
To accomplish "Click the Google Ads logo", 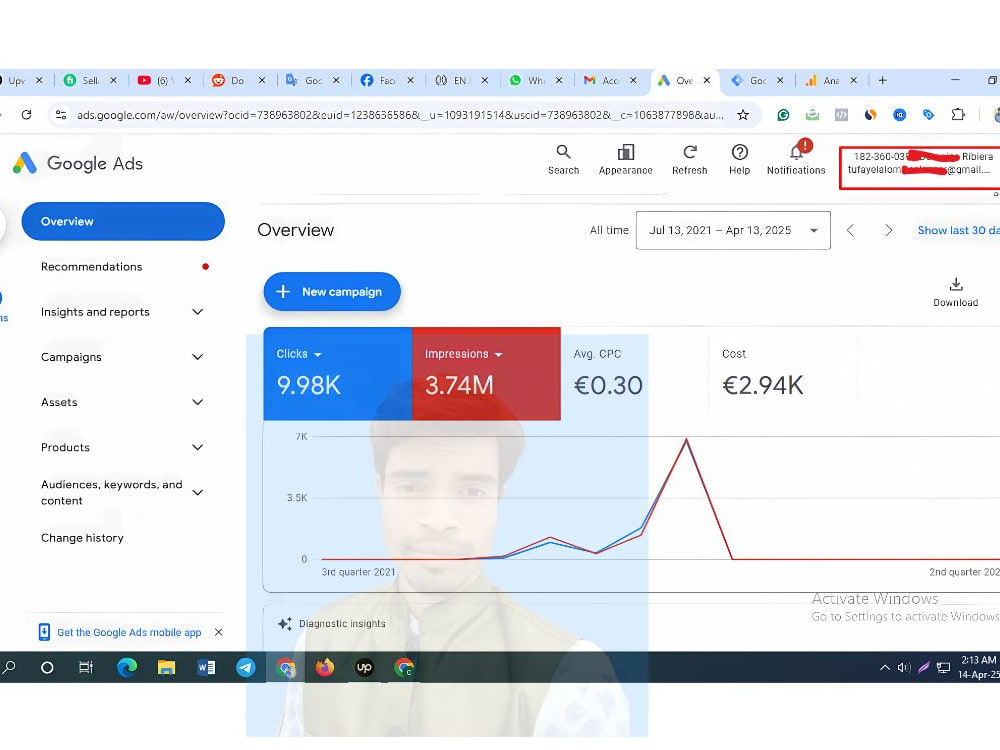I will coord(78,163).
